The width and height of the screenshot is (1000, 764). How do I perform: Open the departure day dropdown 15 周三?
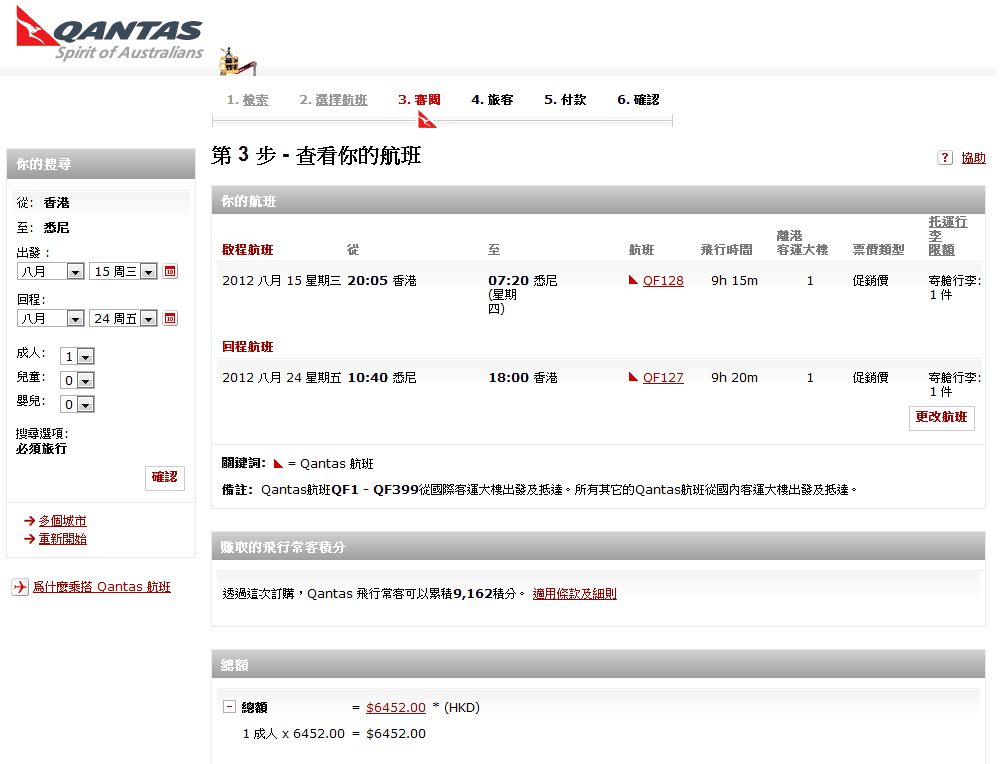tap(123, 271)
